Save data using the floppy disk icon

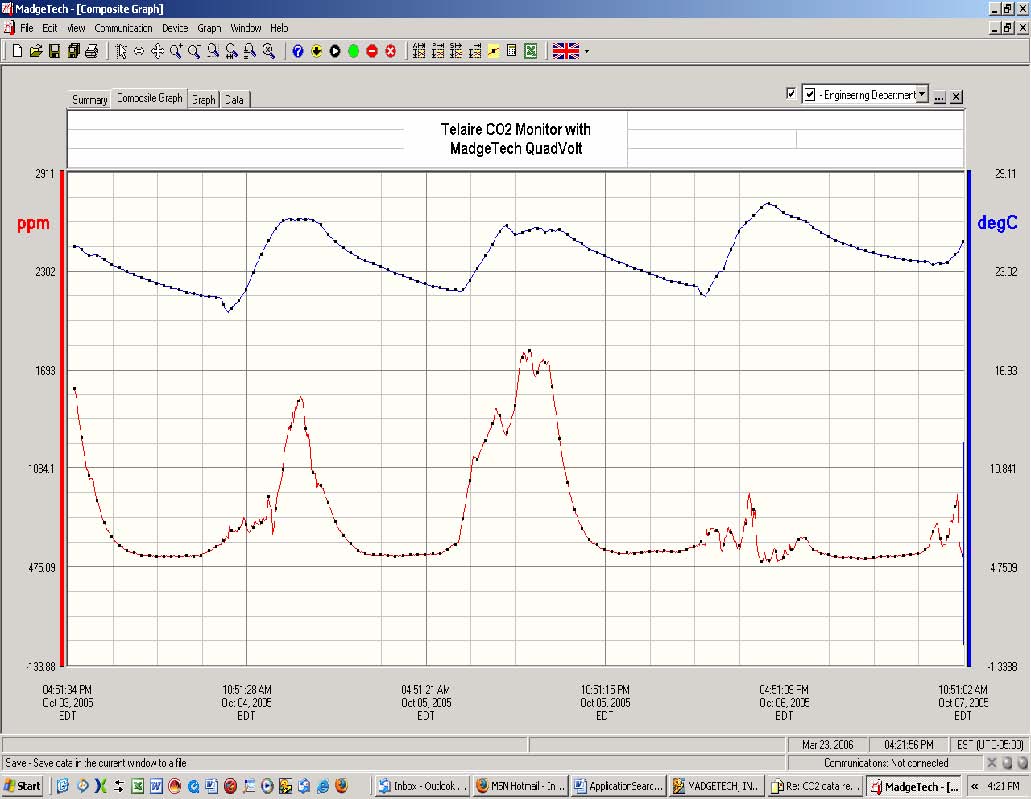pyautogui.click(x=55, y=51)
